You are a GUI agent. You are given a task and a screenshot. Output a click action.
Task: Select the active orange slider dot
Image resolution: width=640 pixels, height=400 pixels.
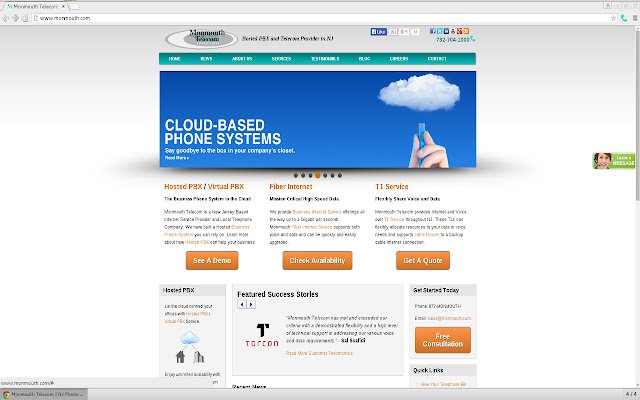tap(318, 176)
